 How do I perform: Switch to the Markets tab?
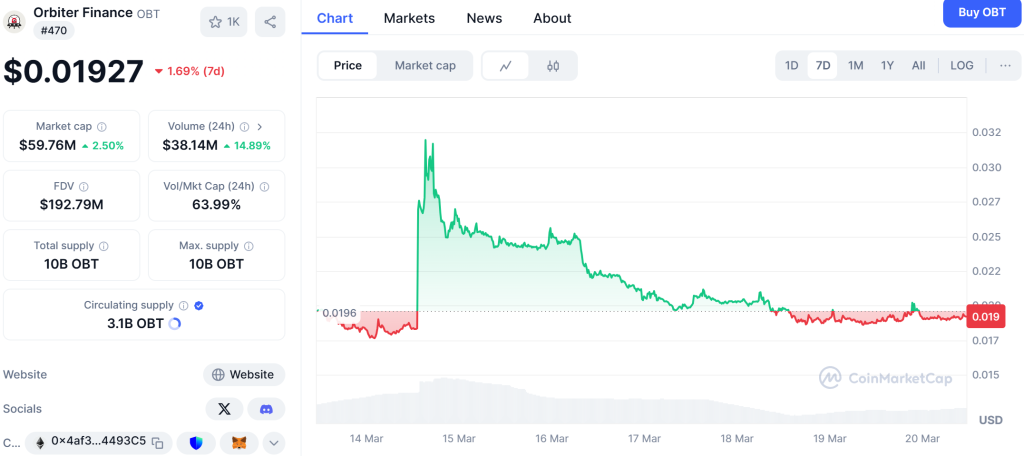pos(409,18)
